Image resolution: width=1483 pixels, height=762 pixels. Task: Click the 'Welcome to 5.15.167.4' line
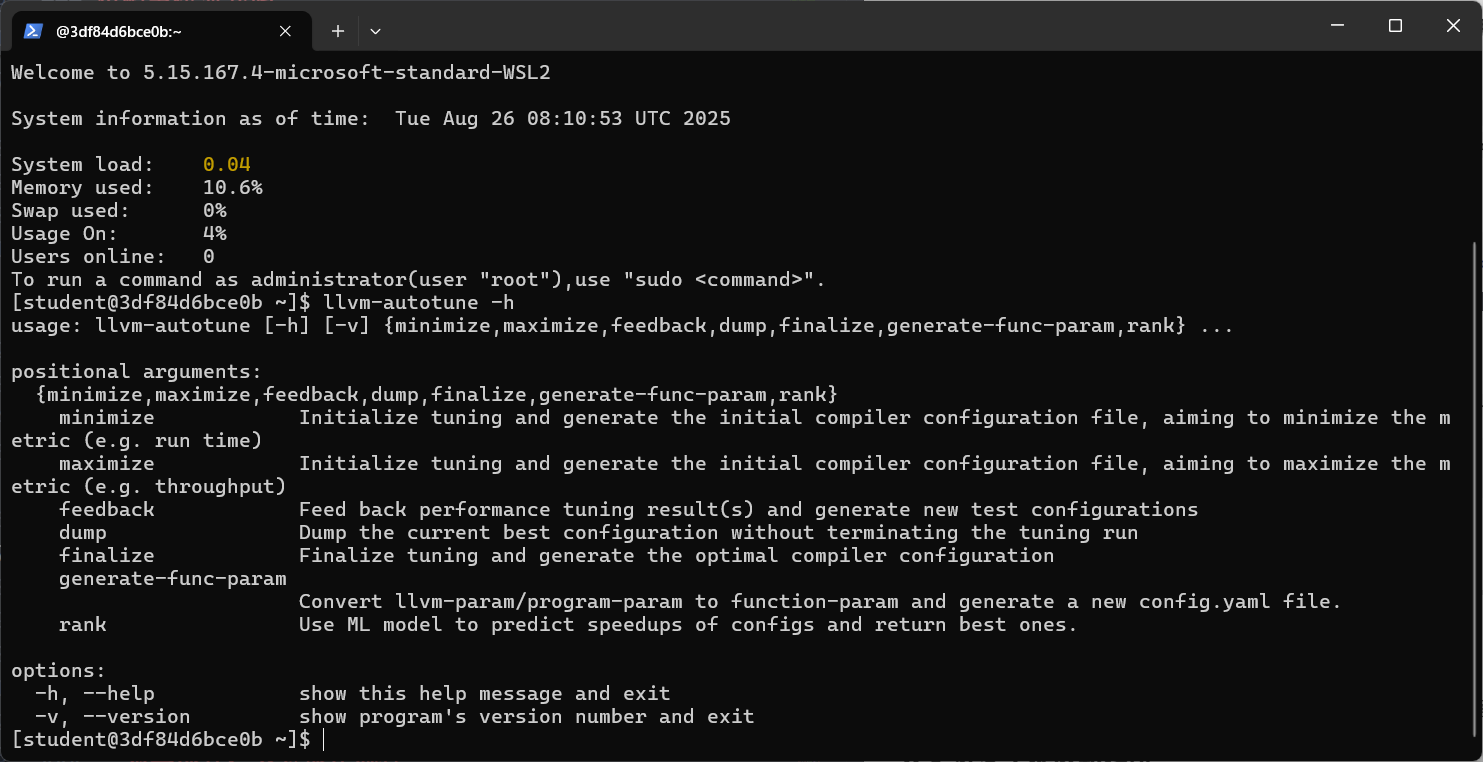[281, 73]
